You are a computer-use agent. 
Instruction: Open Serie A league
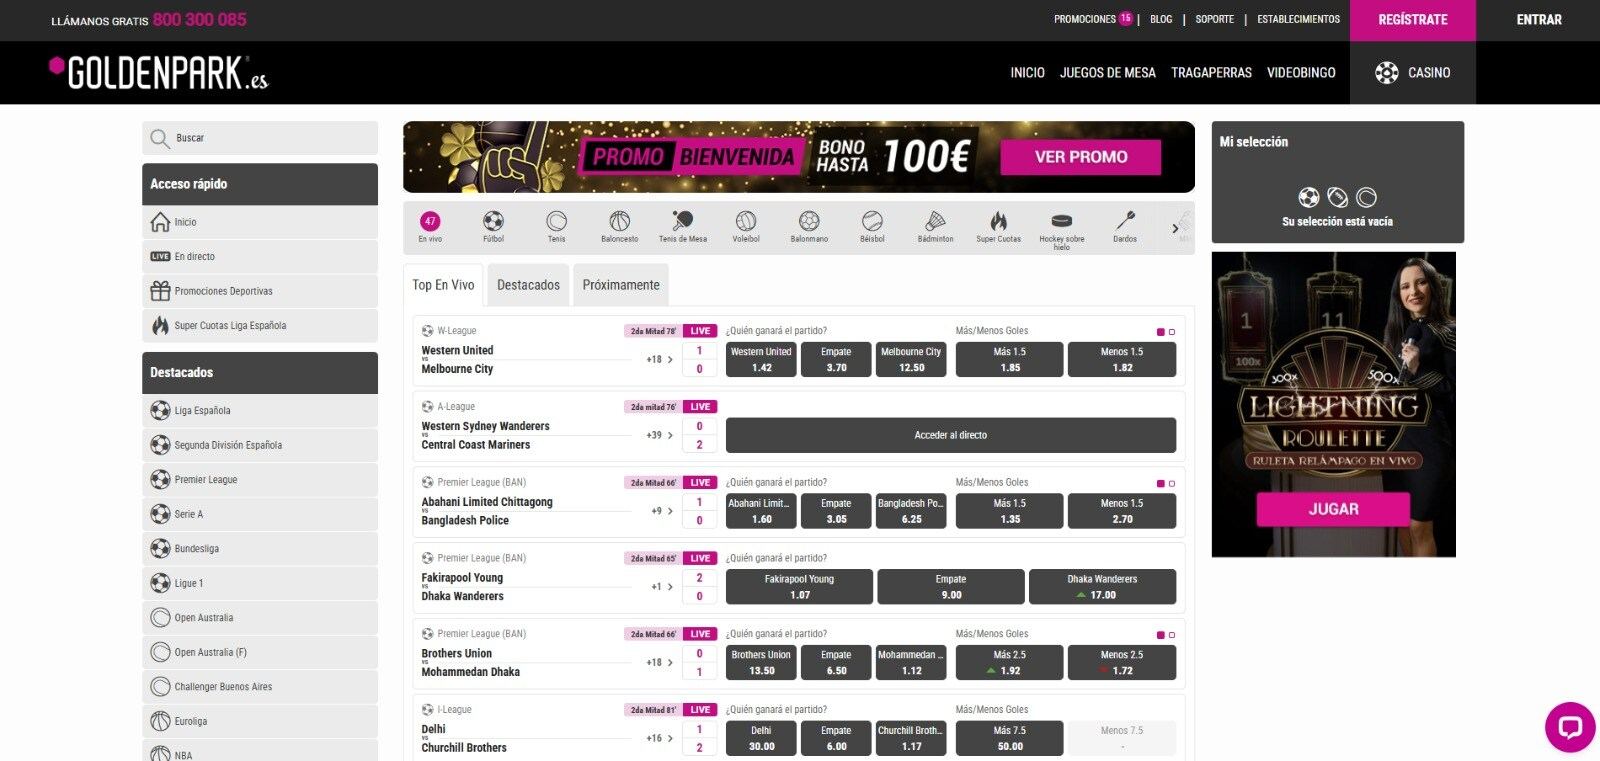pyautogui.click(x=260, y=514)
